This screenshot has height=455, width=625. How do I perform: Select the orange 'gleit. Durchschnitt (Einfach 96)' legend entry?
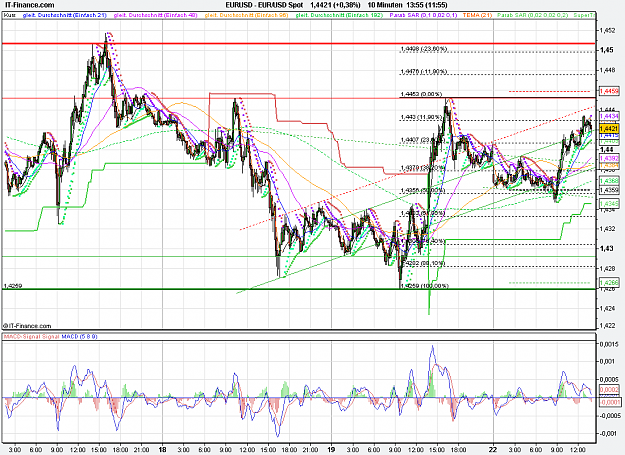click(x=246, y=15)
